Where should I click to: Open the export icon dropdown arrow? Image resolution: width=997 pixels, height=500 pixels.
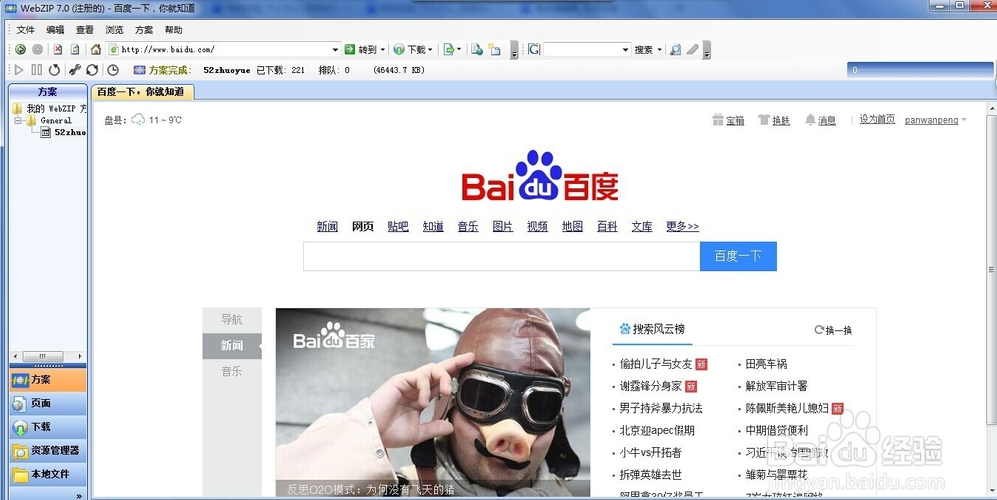pyautogui.click(x=459, y=50)
